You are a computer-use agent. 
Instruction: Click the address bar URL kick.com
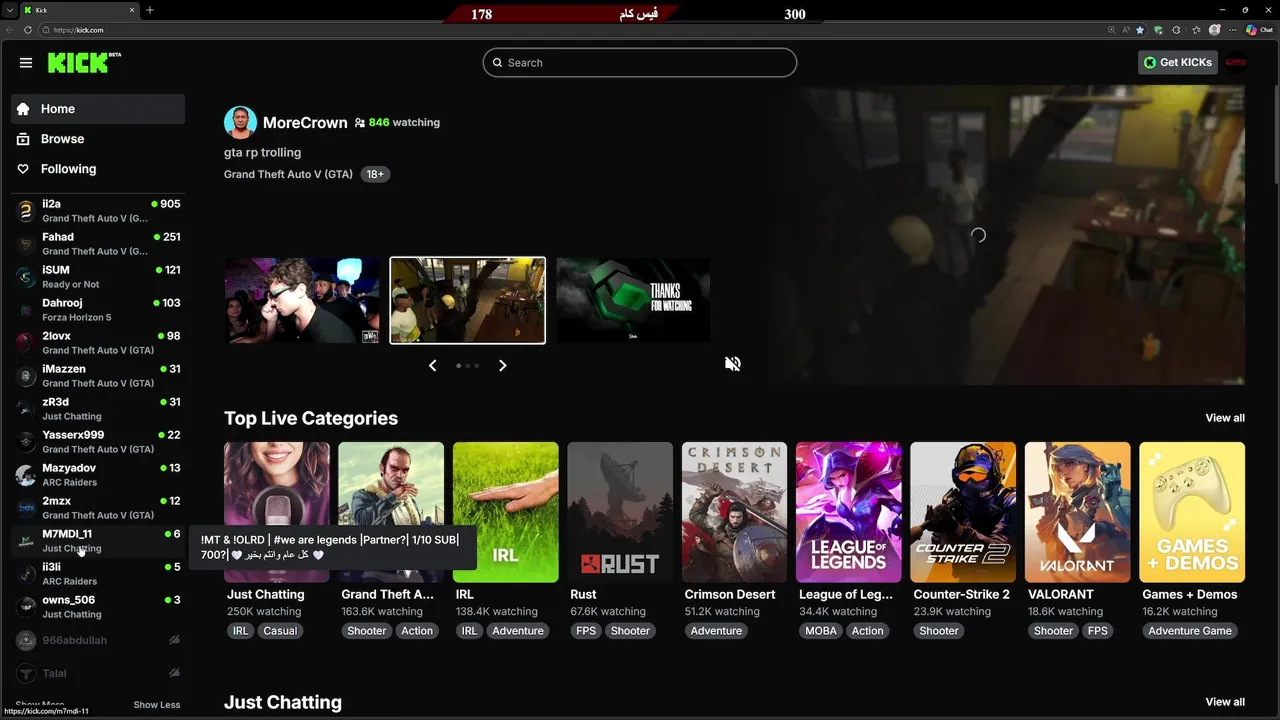click(79, 30)
